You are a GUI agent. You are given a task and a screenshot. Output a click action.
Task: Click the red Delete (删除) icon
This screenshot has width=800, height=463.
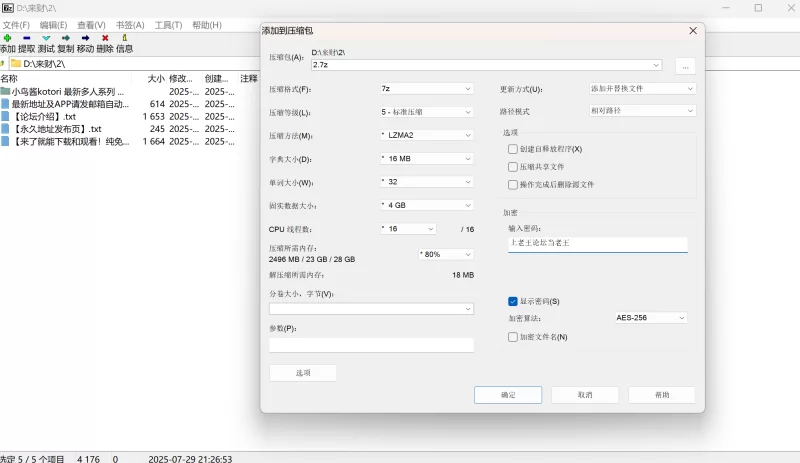click(105, 38)
